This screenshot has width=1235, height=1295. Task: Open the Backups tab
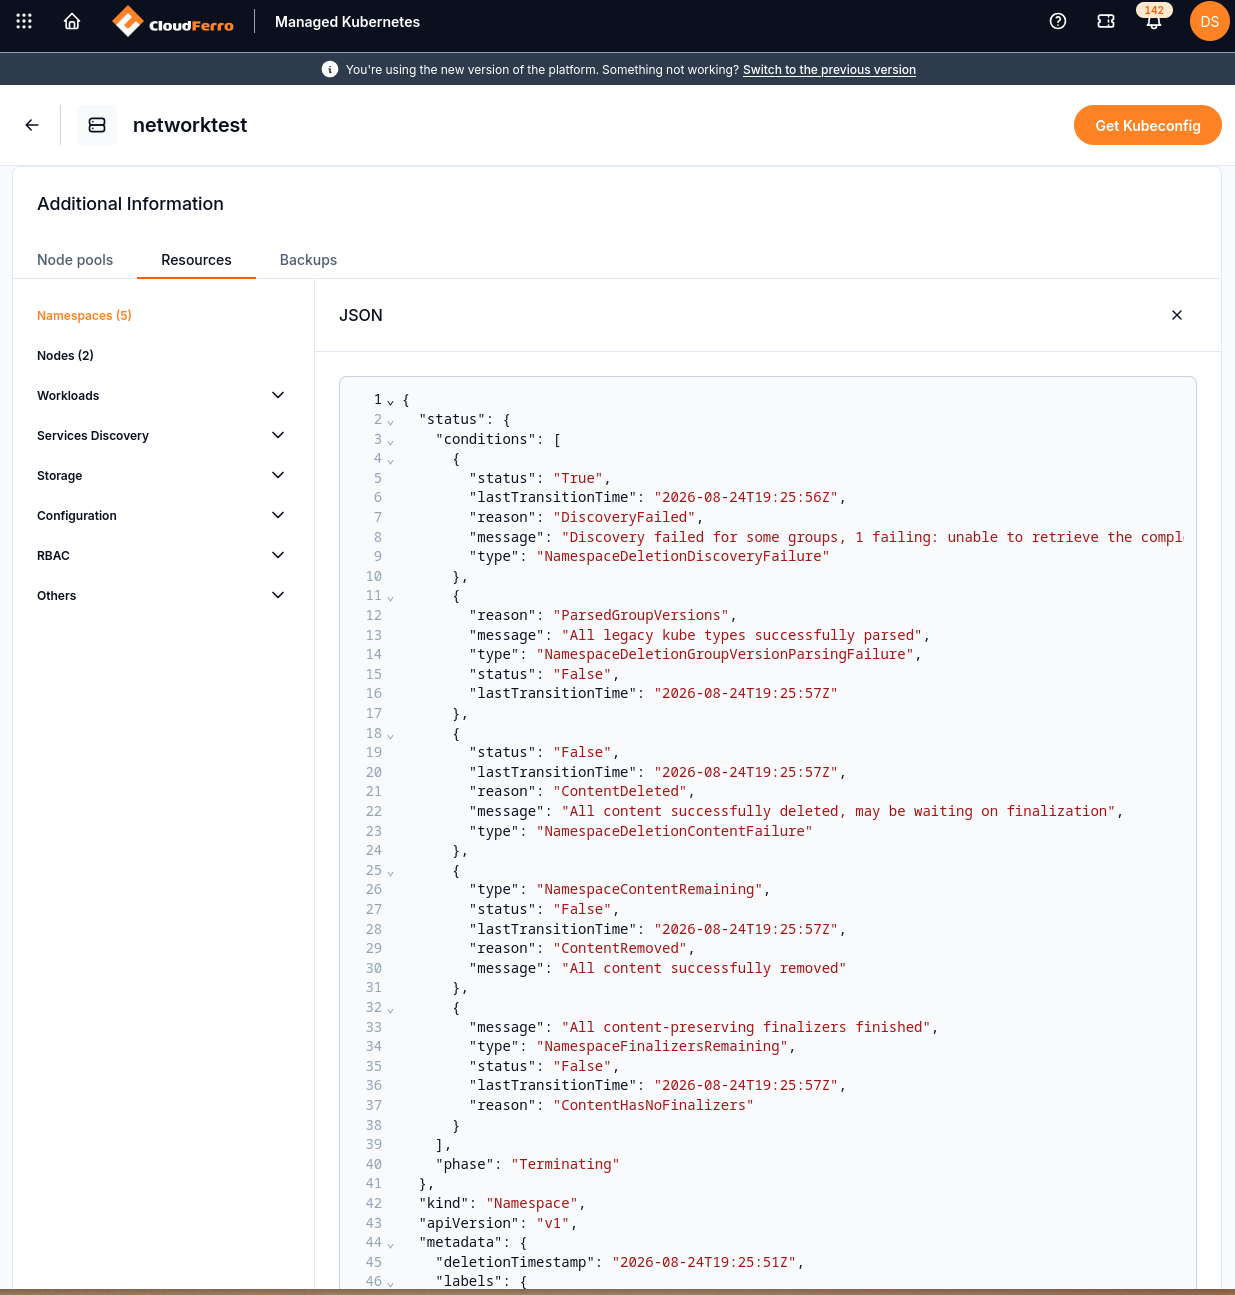308,260
